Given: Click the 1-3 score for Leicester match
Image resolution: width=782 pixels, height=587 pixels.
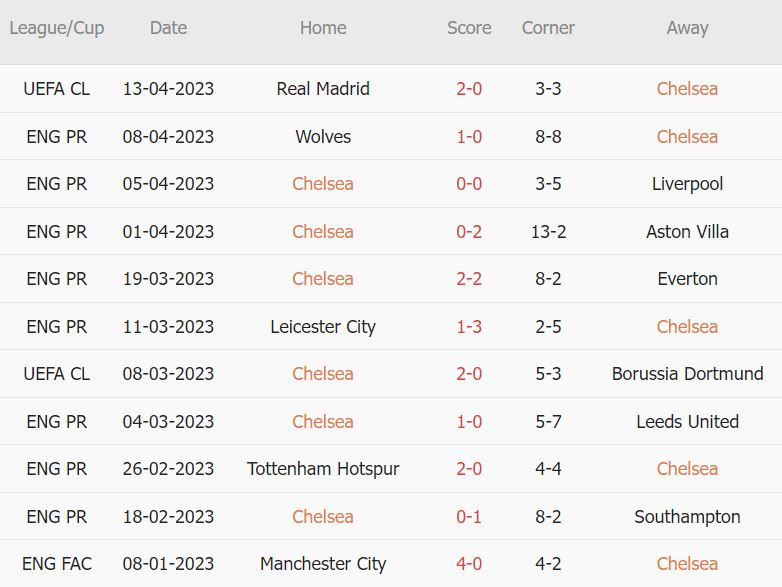Looking at the screenshot, I should (469, 327).
